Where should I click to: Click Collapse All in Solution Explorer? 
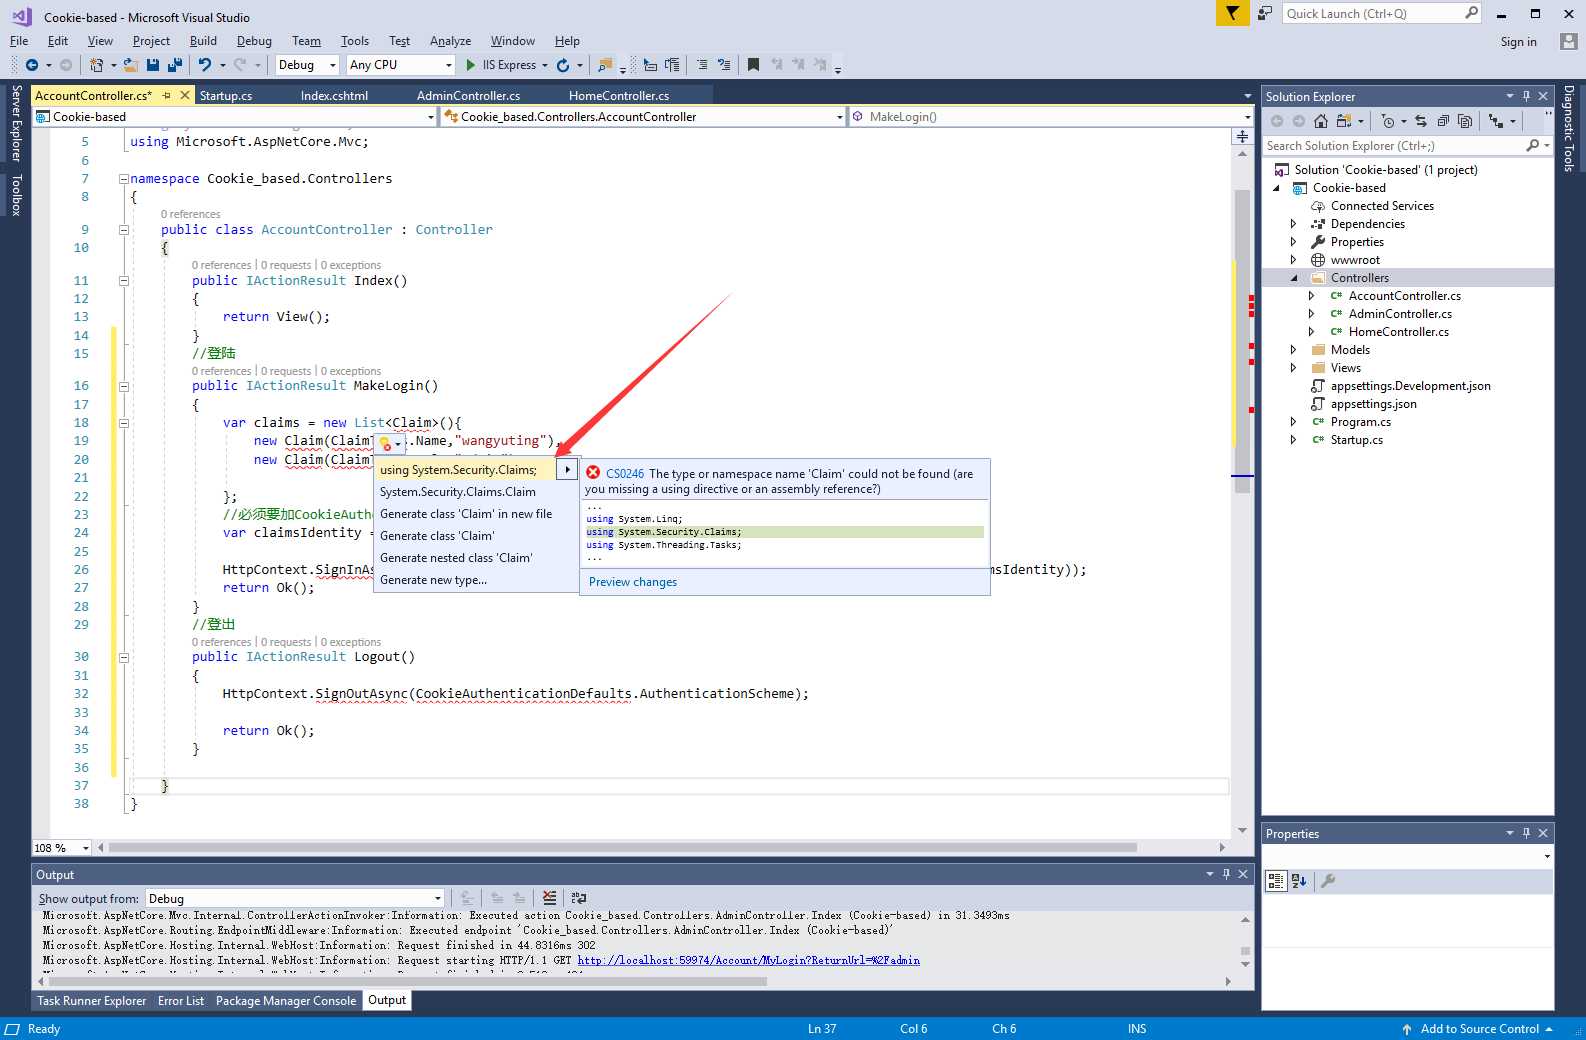tap(1443, 121)
